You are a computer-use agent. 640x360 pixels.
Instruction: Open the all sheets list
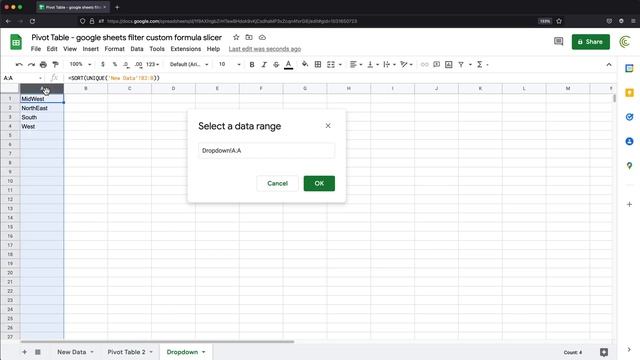[38, 352]
